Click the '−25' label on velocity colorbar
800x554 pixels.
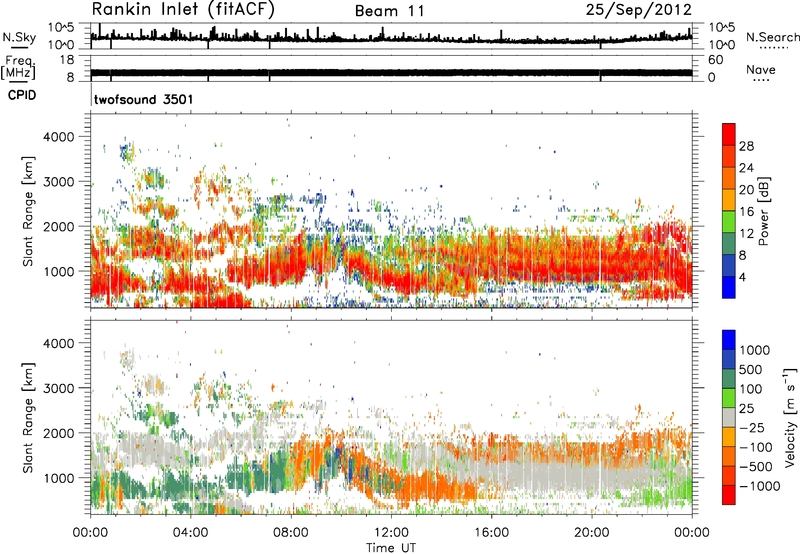click(x=752, y=428)
